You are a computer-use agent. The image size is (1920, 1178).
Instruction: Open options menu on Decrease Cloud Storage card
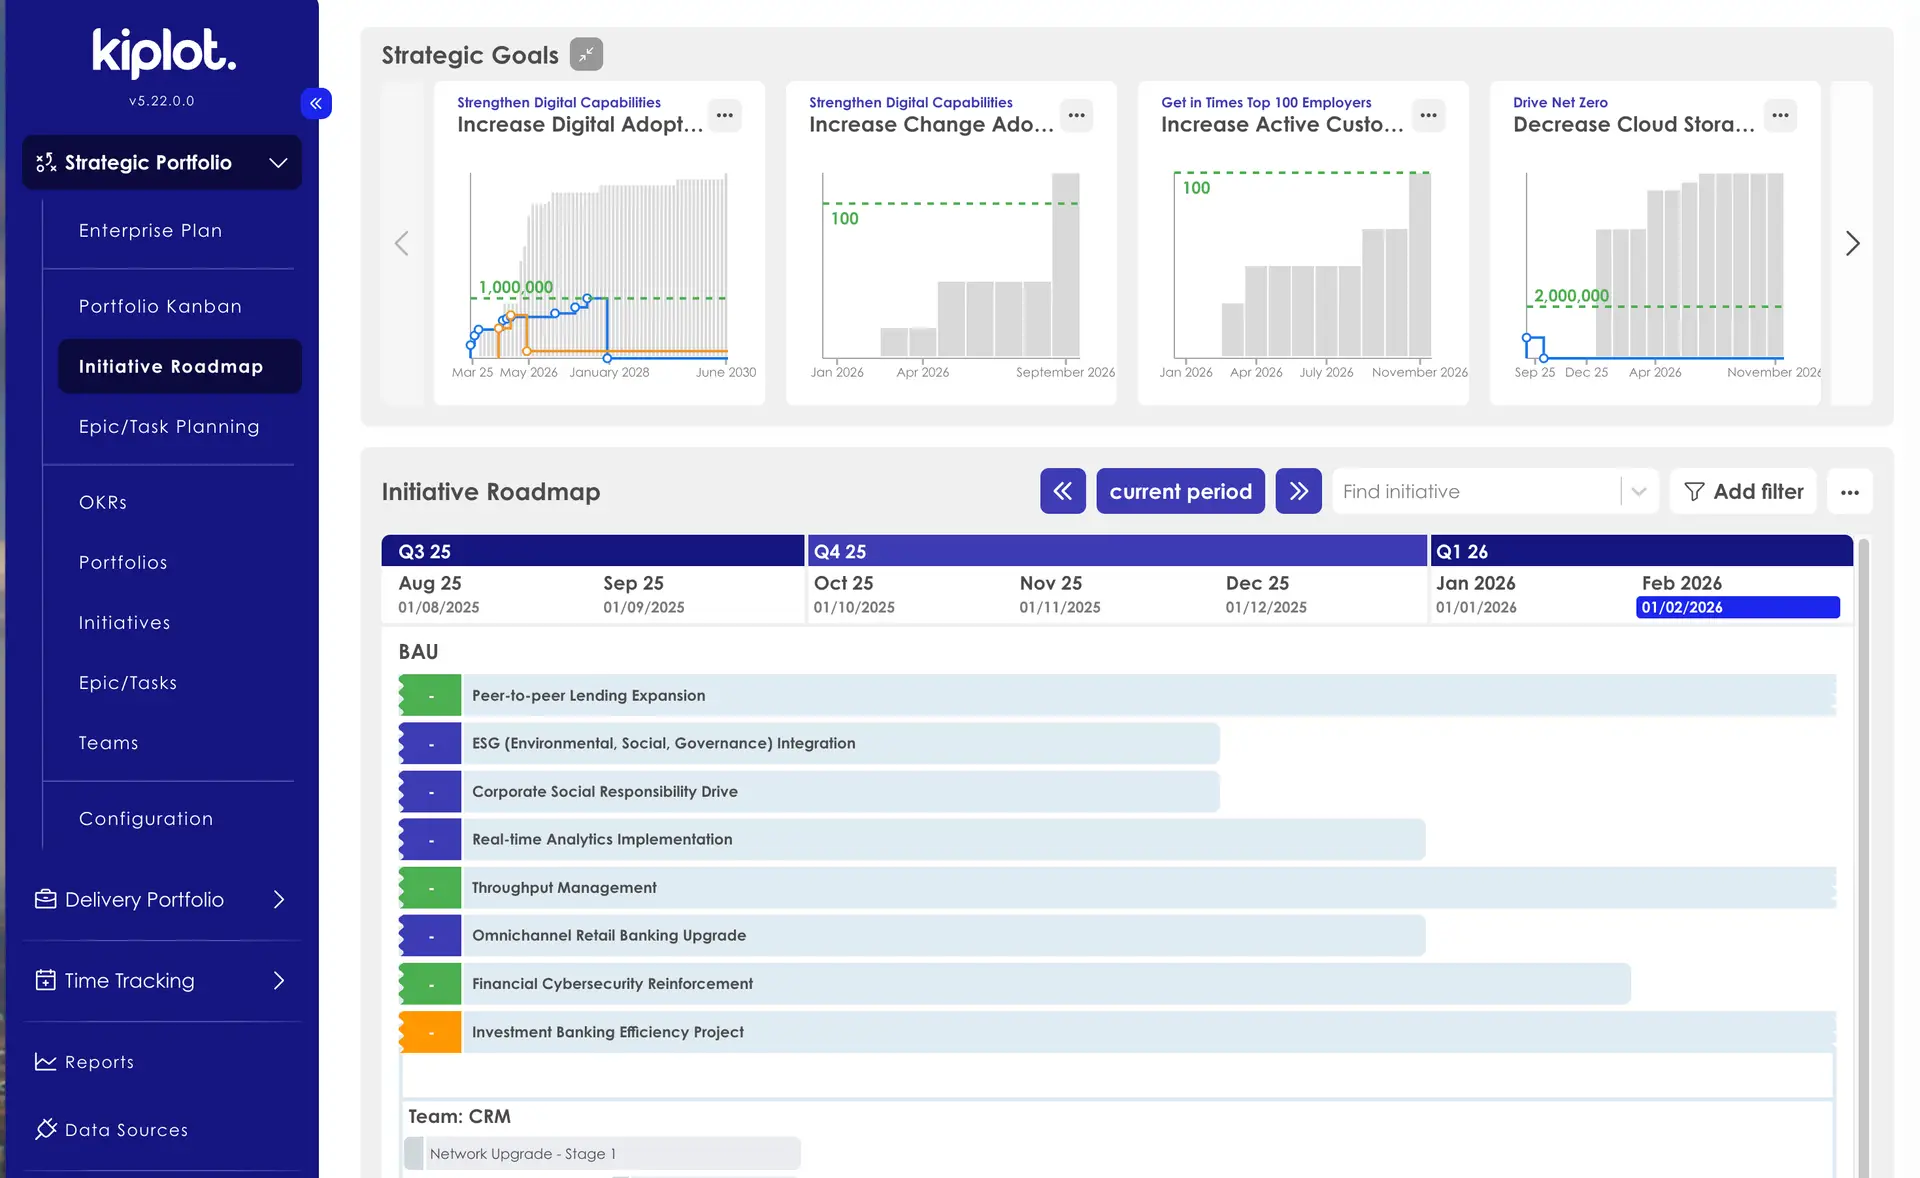click(1779, 115)
